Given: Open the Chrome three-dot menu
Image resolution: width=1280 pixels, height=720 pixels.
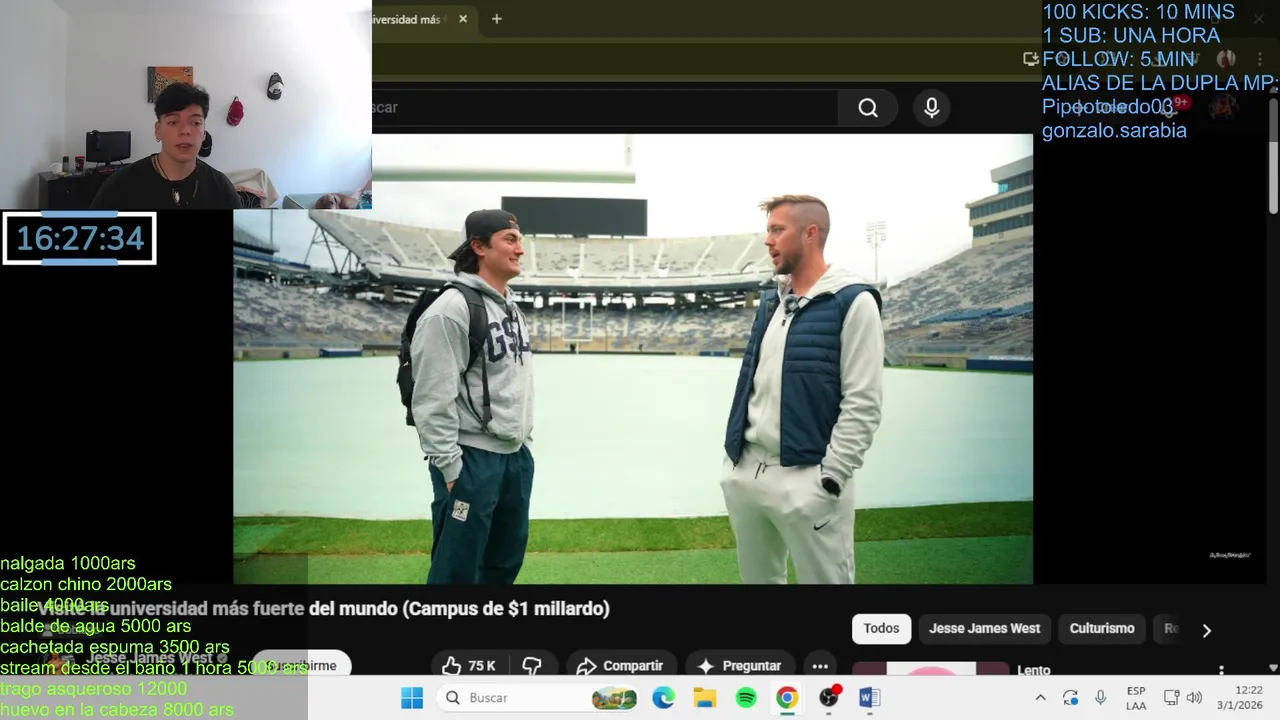Looking at the screenshot, I should pos(1259,59).
